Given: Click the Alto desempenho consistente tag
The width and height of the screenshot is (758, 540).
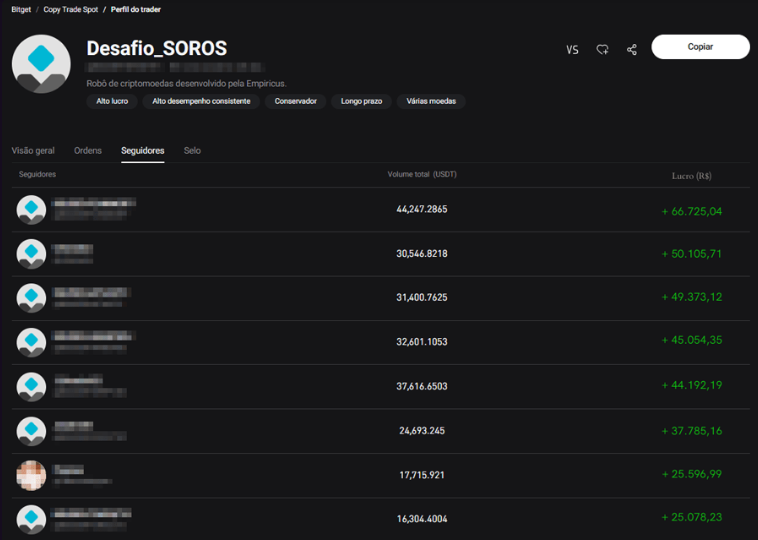Looking at the screenshot, I should [201, 102].
